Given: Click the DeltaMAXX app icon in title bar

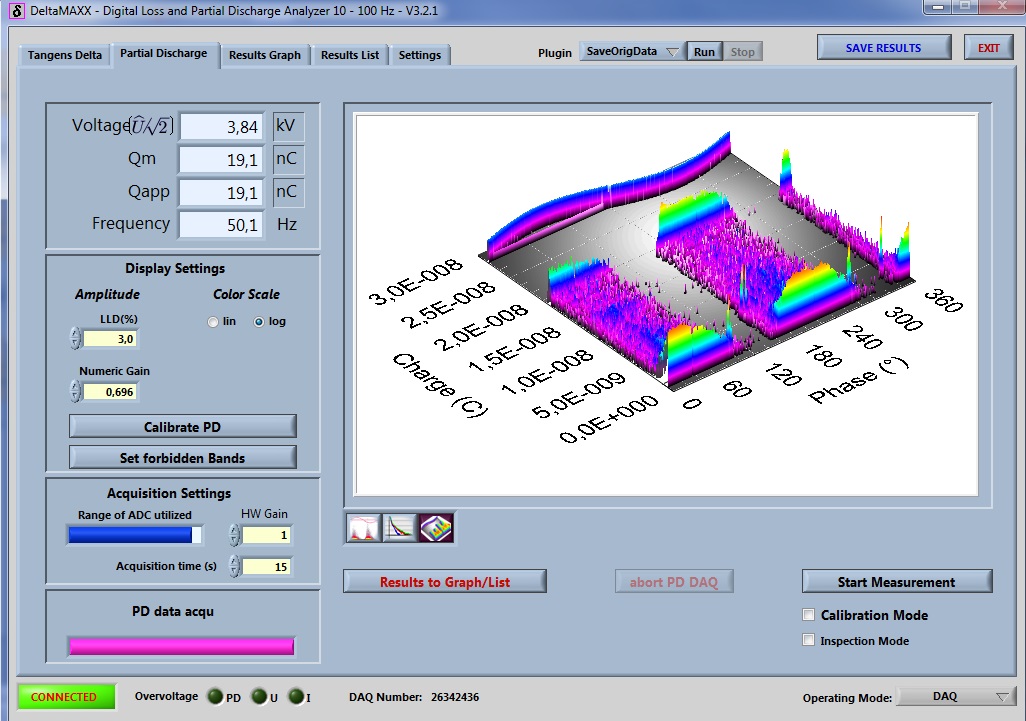Looking at the screenshot, I should tap(17, 10).
